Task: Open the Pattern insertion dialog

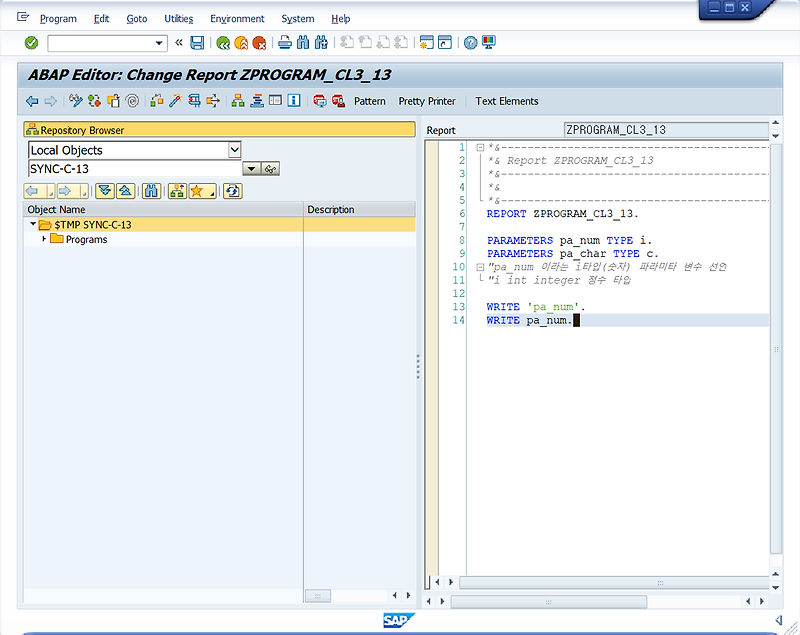Action: [370, 101]
